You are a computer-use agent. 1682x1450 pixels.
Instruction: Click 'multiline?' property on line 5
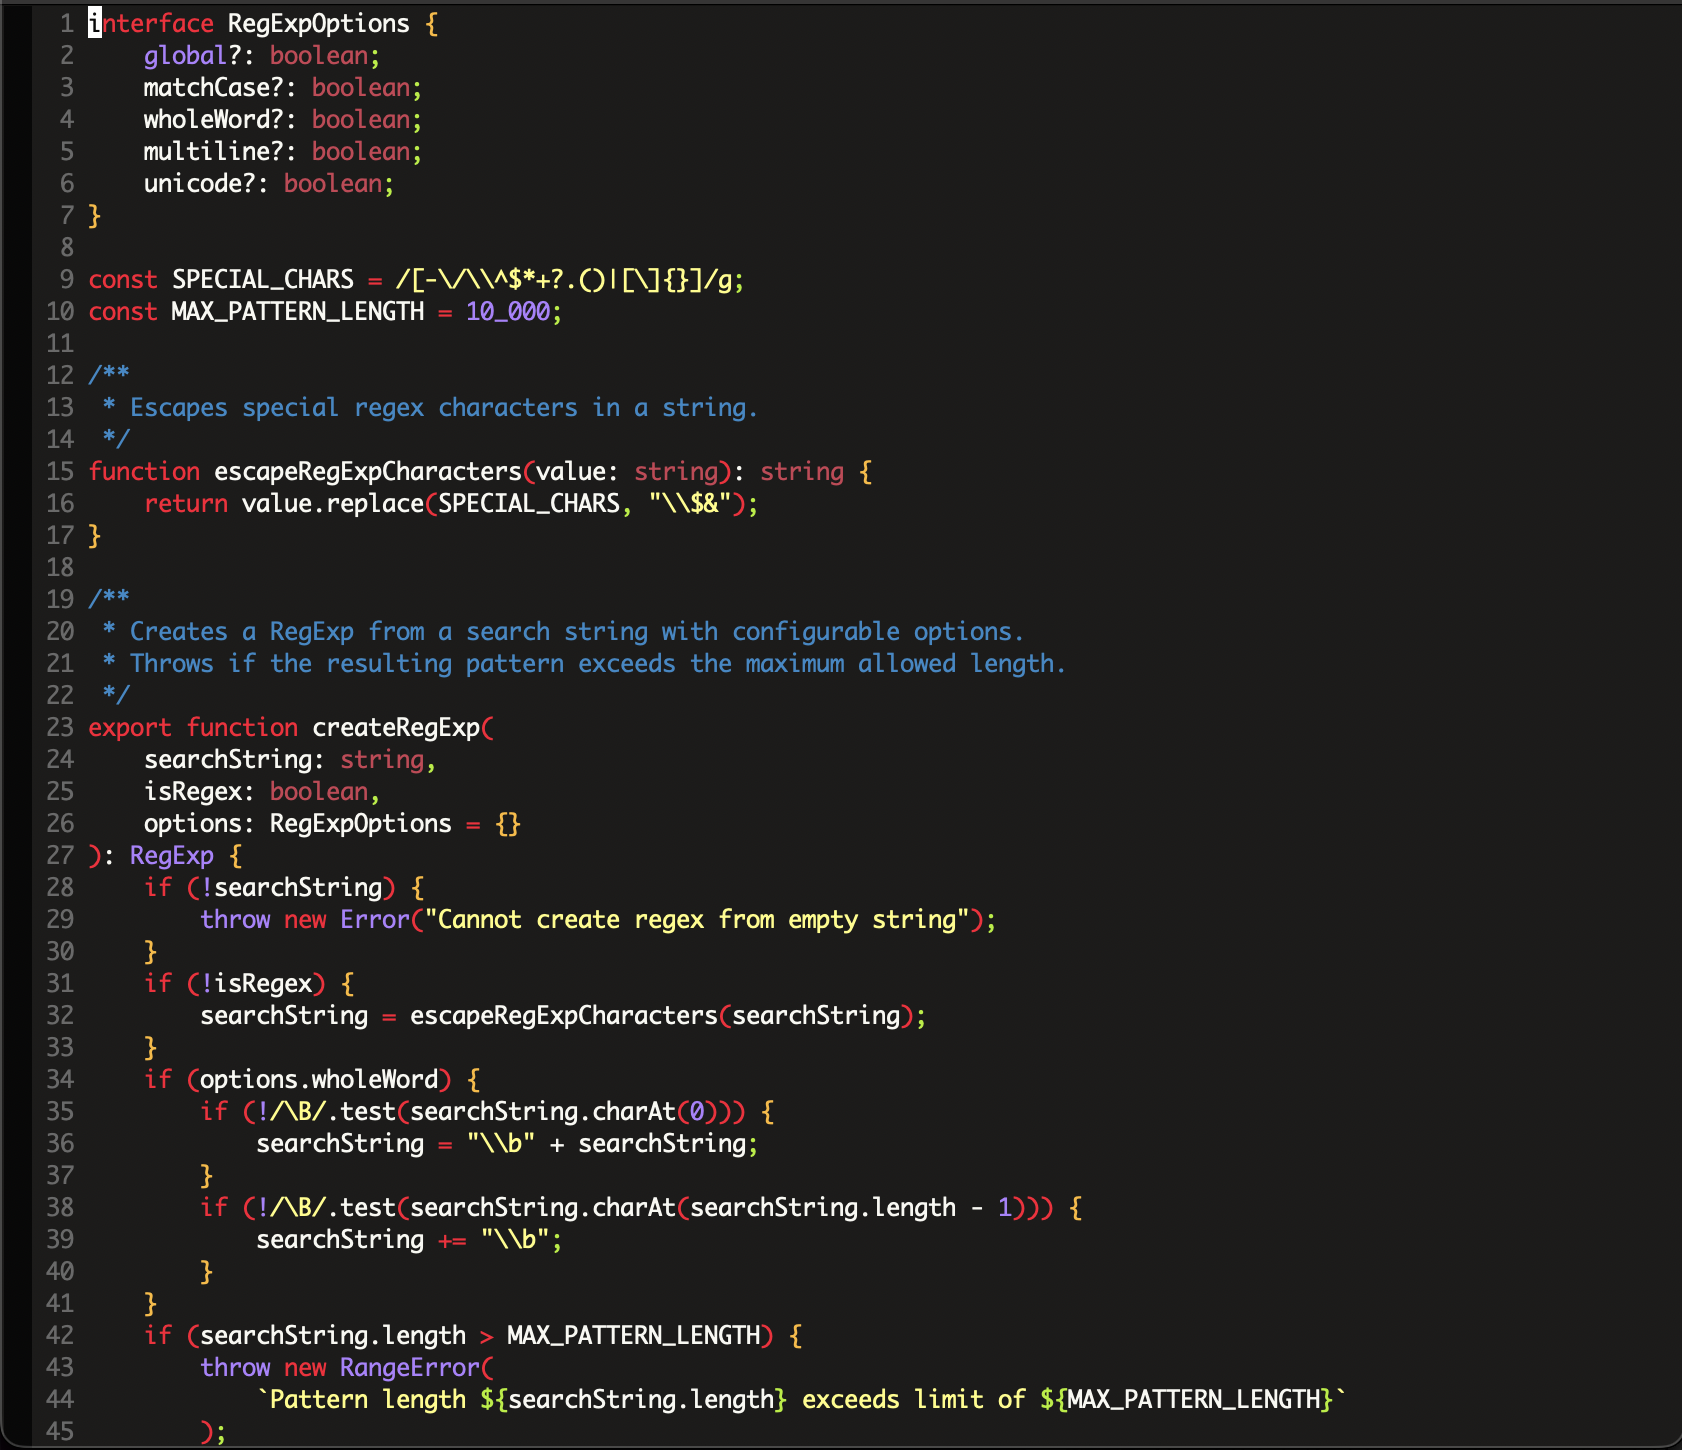[x=214, y=151]
